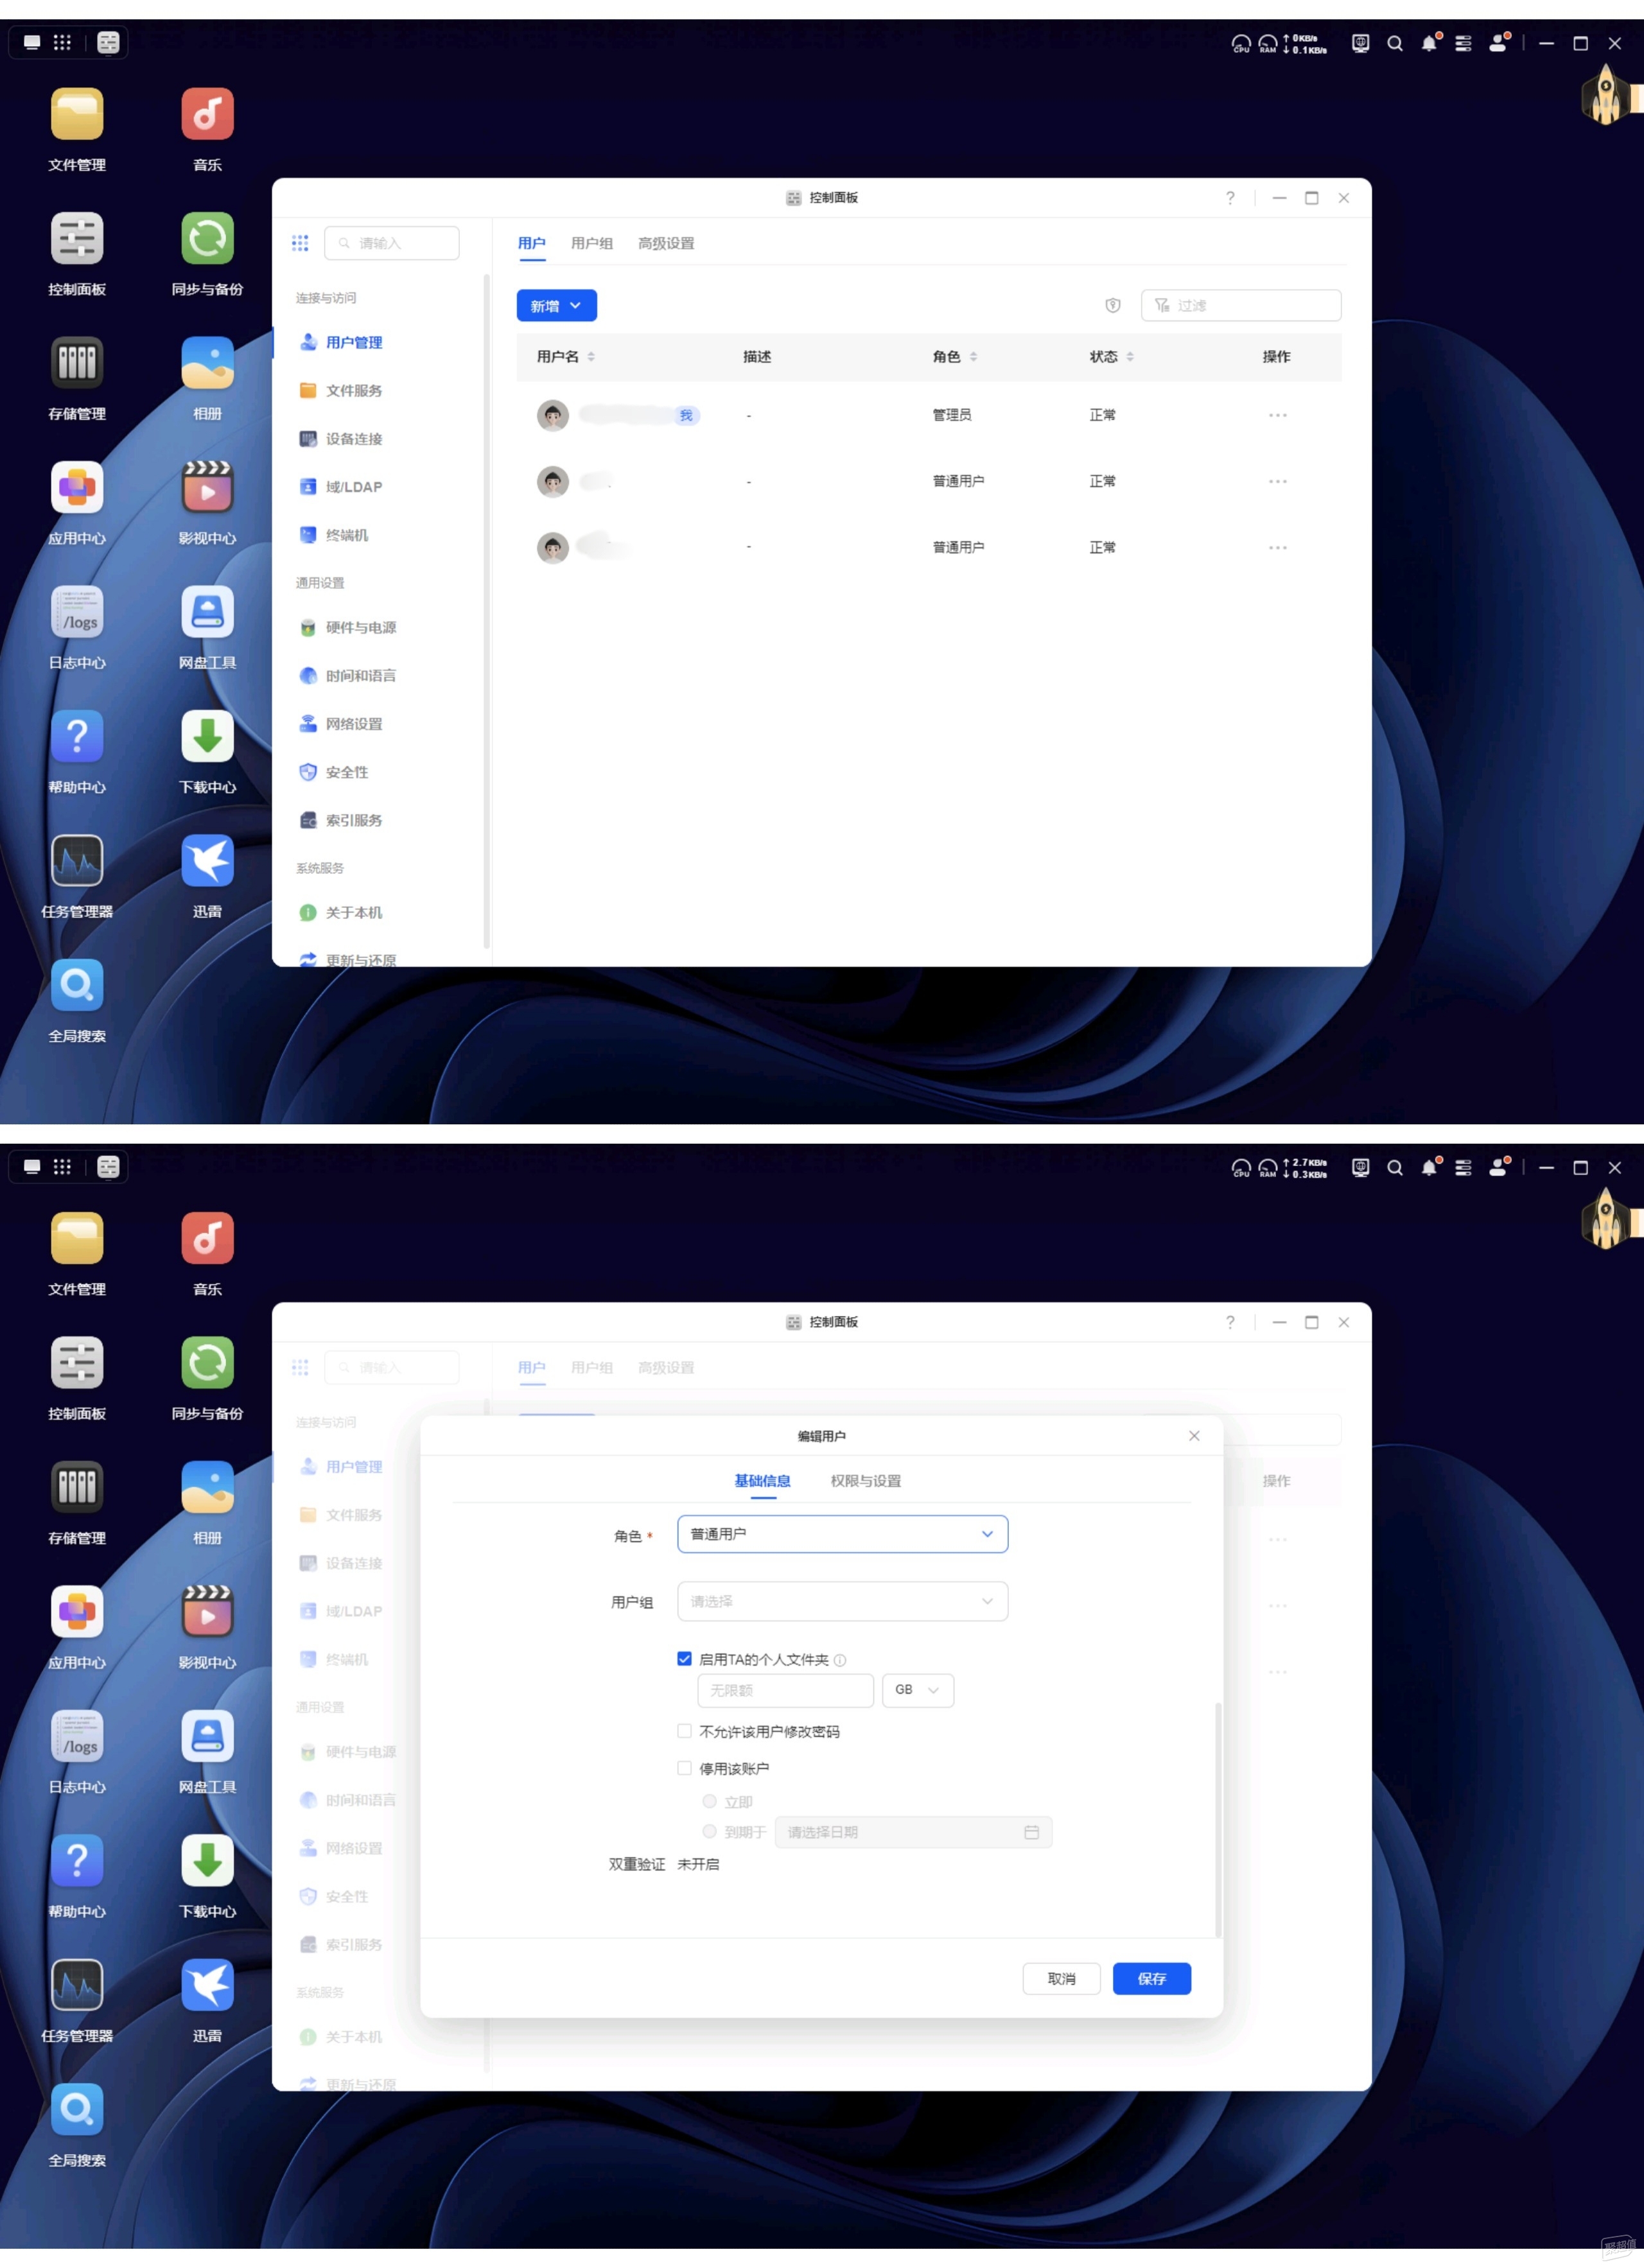1644x2268 pixels.
Task: Click 取消 to cancel editing
Action: click(1062, 1979)
